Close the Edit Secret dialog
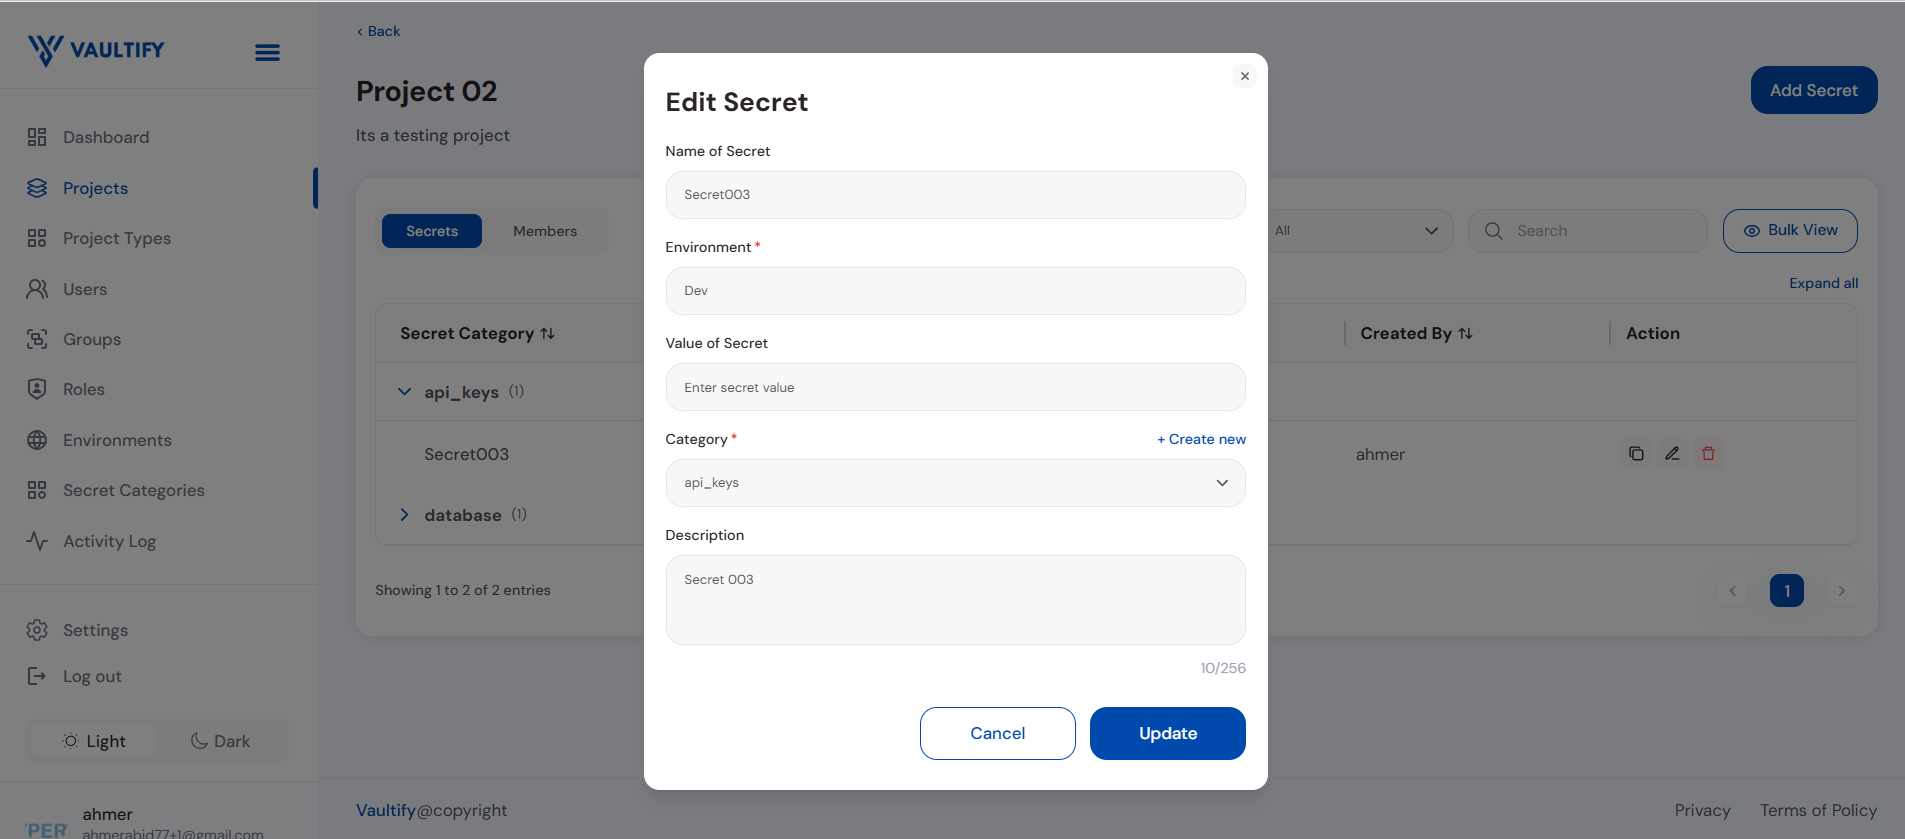This screenshot has width=1905, height=839. [1245, 76]
